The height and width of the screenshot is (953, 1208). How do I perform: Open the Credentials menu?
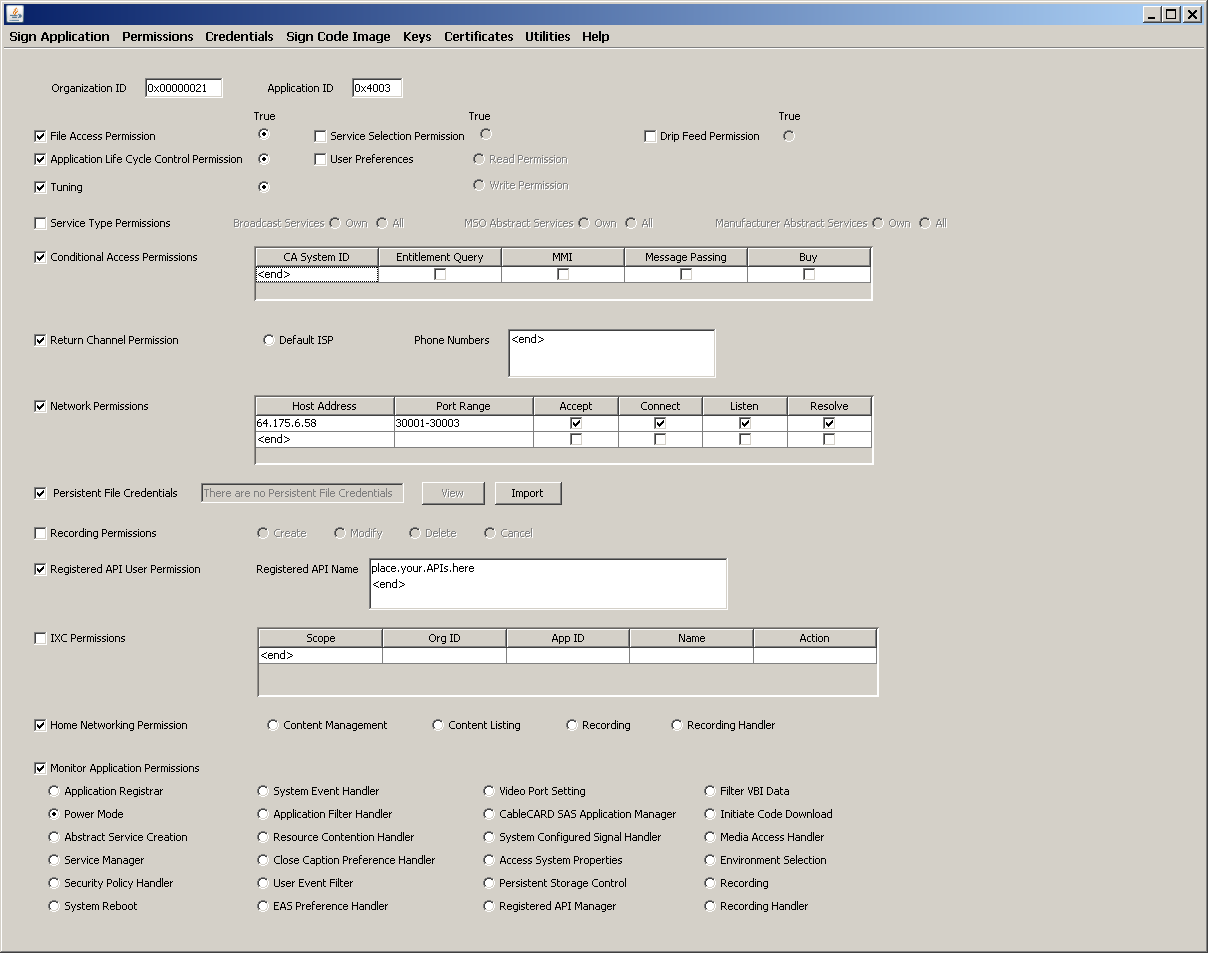[x=239, y=37]
